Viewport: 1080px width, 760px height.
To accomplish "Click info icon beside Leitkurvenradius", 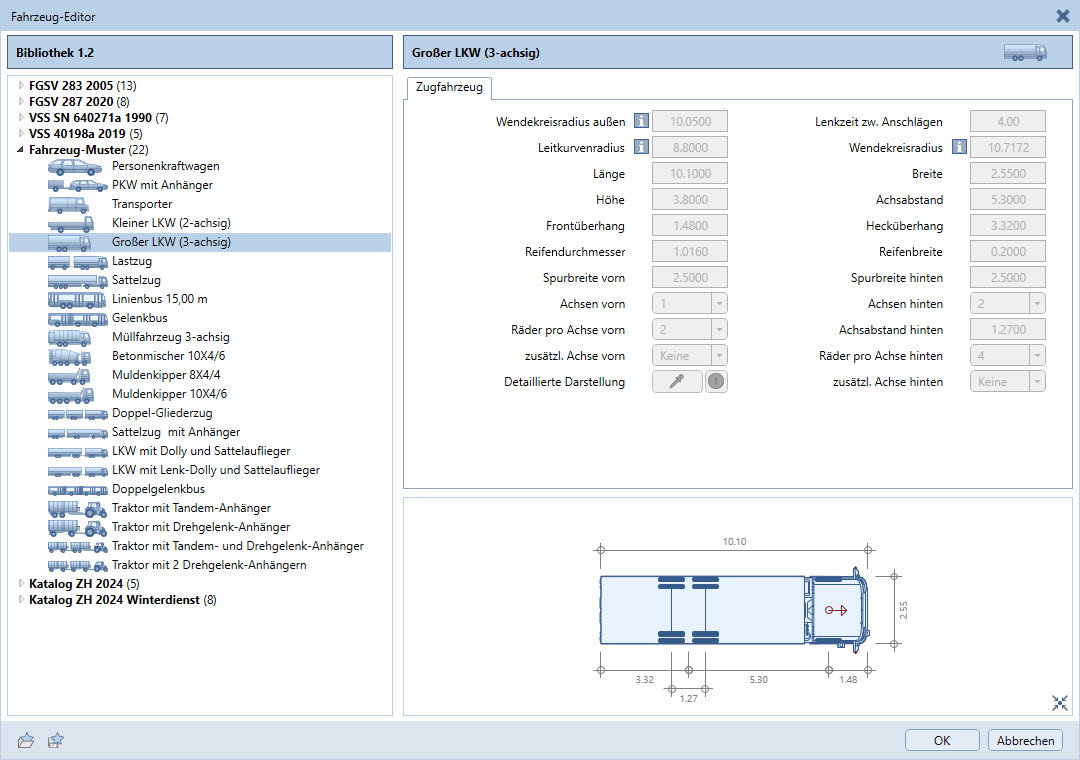I will pyautogui.click(x=641, y=148).
